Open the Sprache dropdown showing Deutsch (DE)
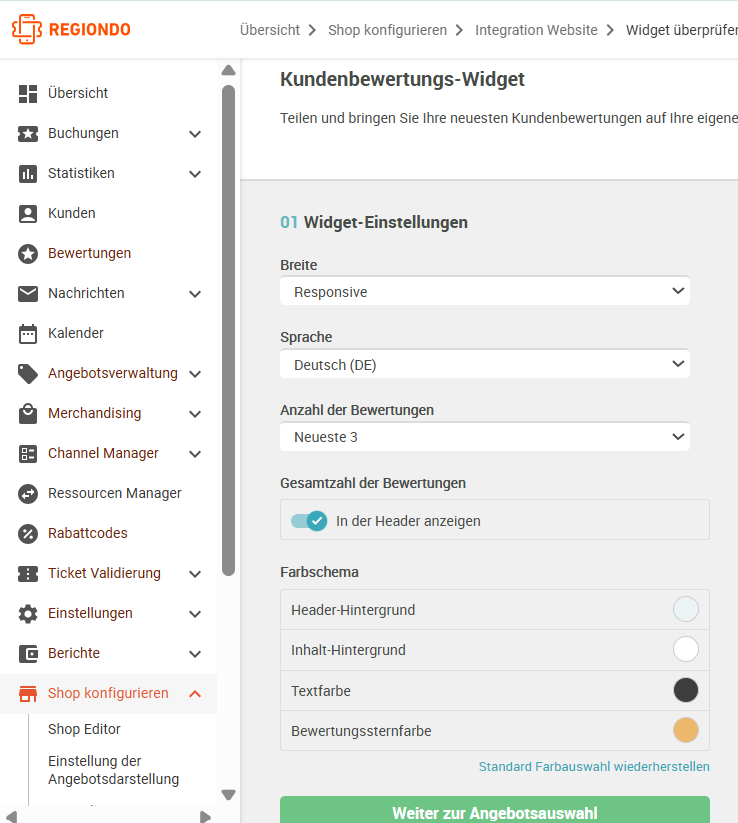The height and width of the screenshot is (823, 738). pyautogui.click(x=484, y=364)
